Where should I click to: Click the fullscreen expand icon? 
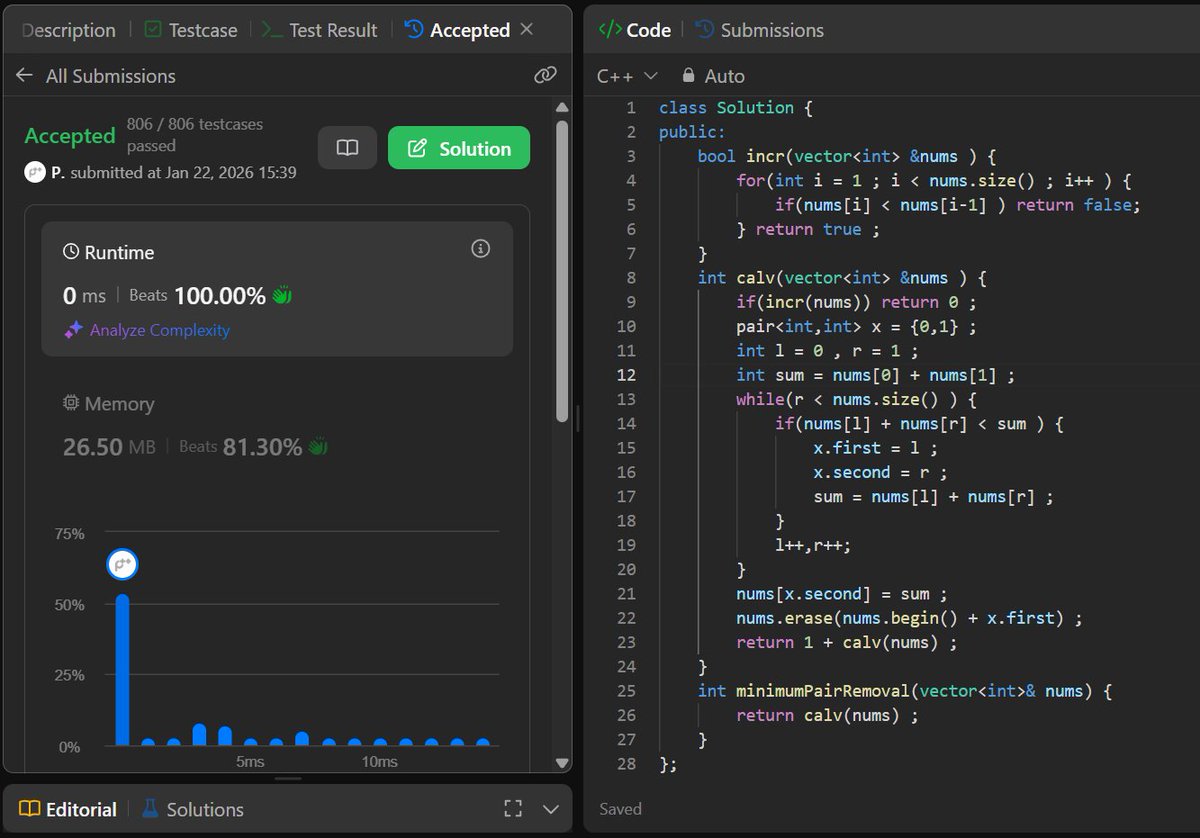pos(513,809)
